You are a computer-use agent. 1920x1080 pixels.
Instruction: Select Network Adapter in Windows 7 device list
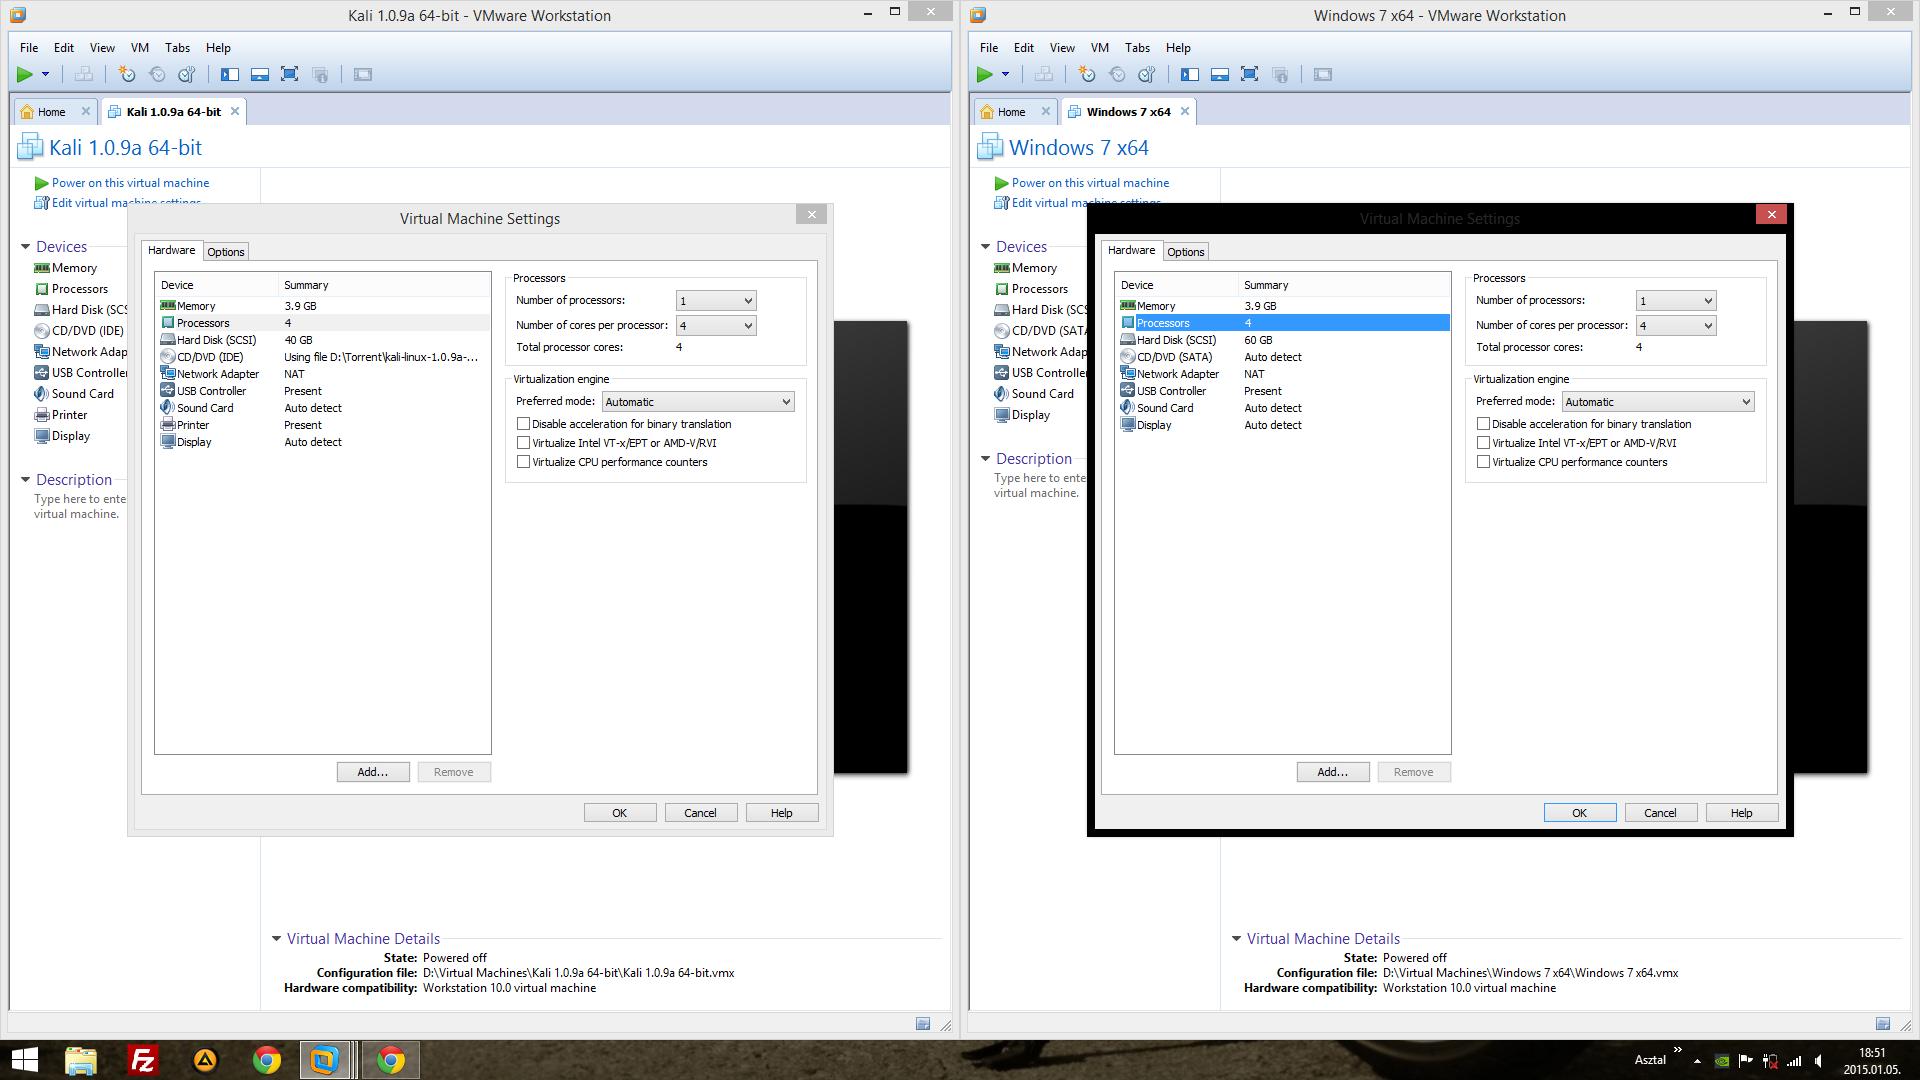(x=1177, y=374)
